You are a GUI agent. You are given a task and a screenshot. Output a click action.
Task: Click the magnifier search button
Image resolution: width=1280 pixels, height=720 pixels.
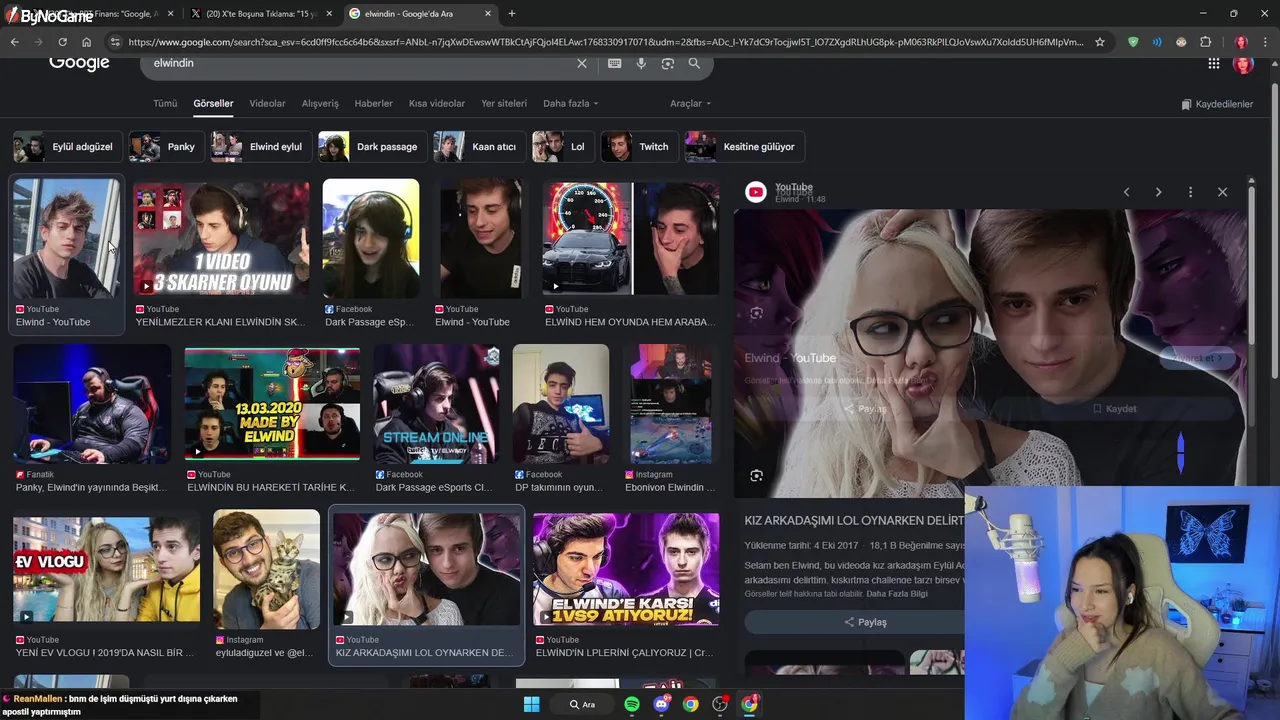694,63
